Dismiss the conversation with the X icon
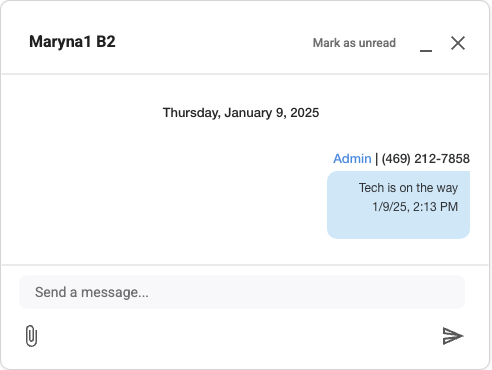This screenshot has width=492, height=370. click(458, 43)
